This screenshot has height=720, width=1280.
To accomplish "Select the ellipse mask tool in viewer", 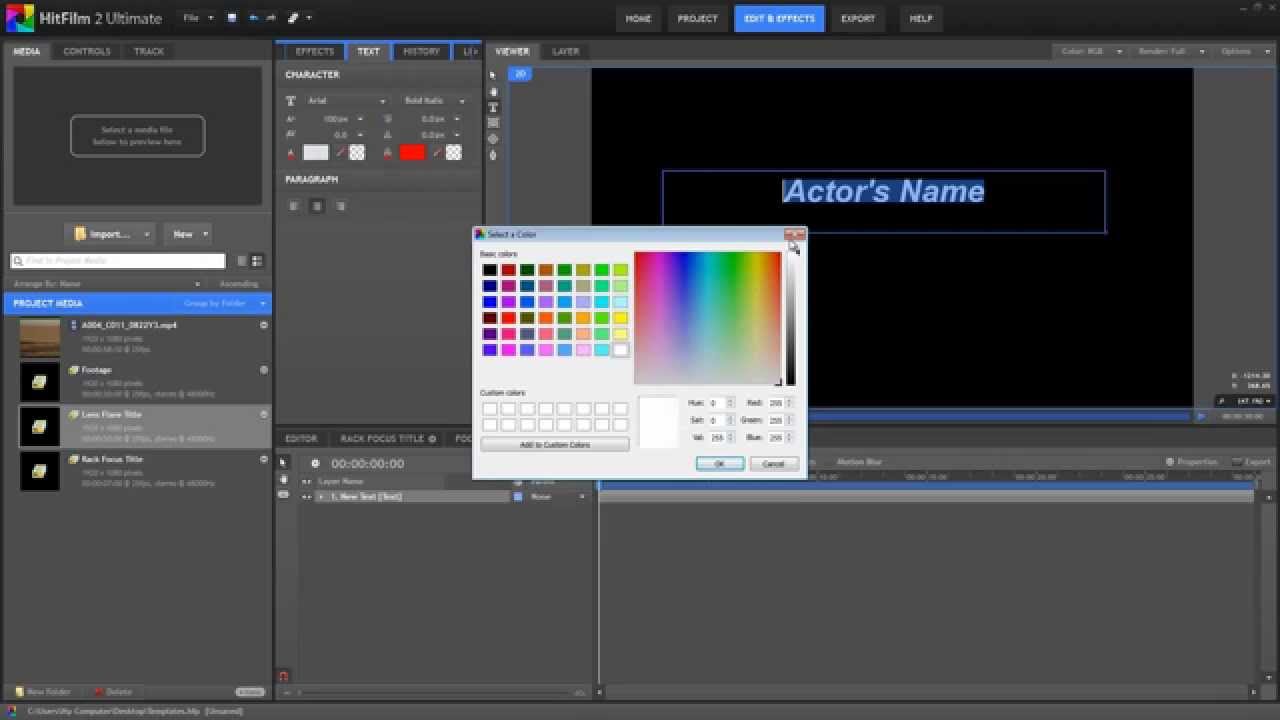I will 493,139.
